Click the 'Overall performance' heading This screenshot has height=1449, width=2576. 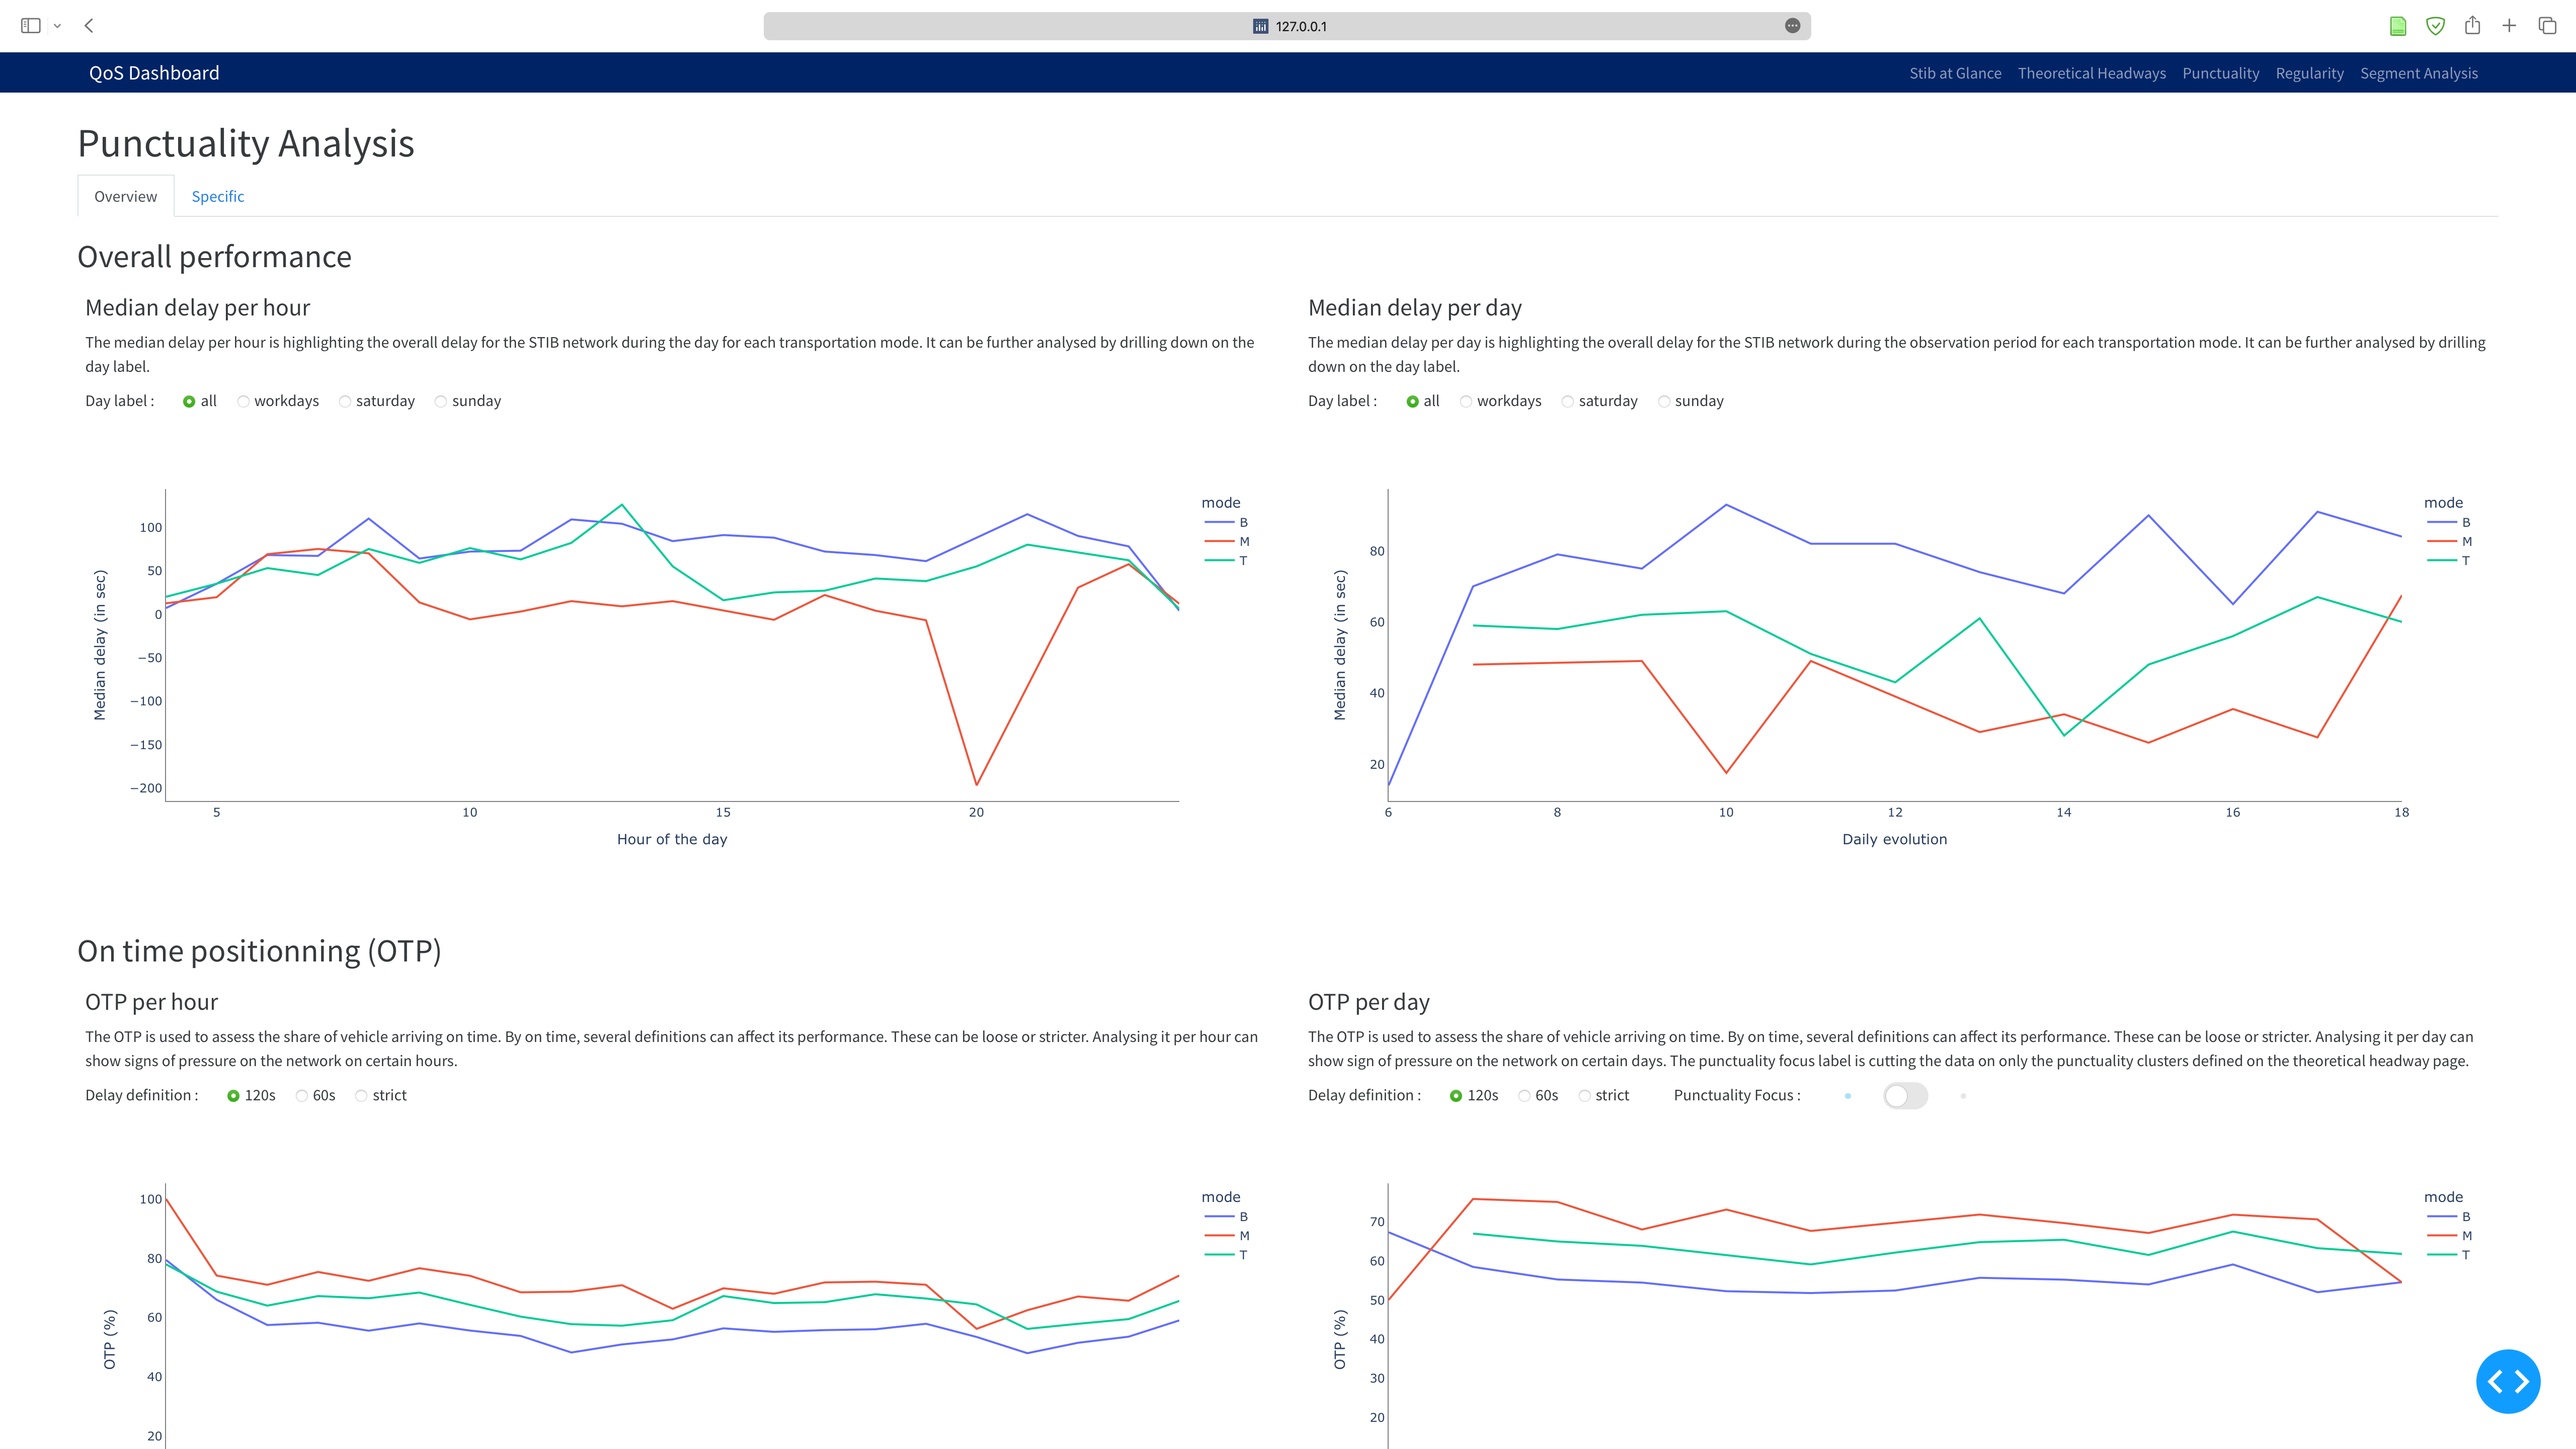click(215, 257)
